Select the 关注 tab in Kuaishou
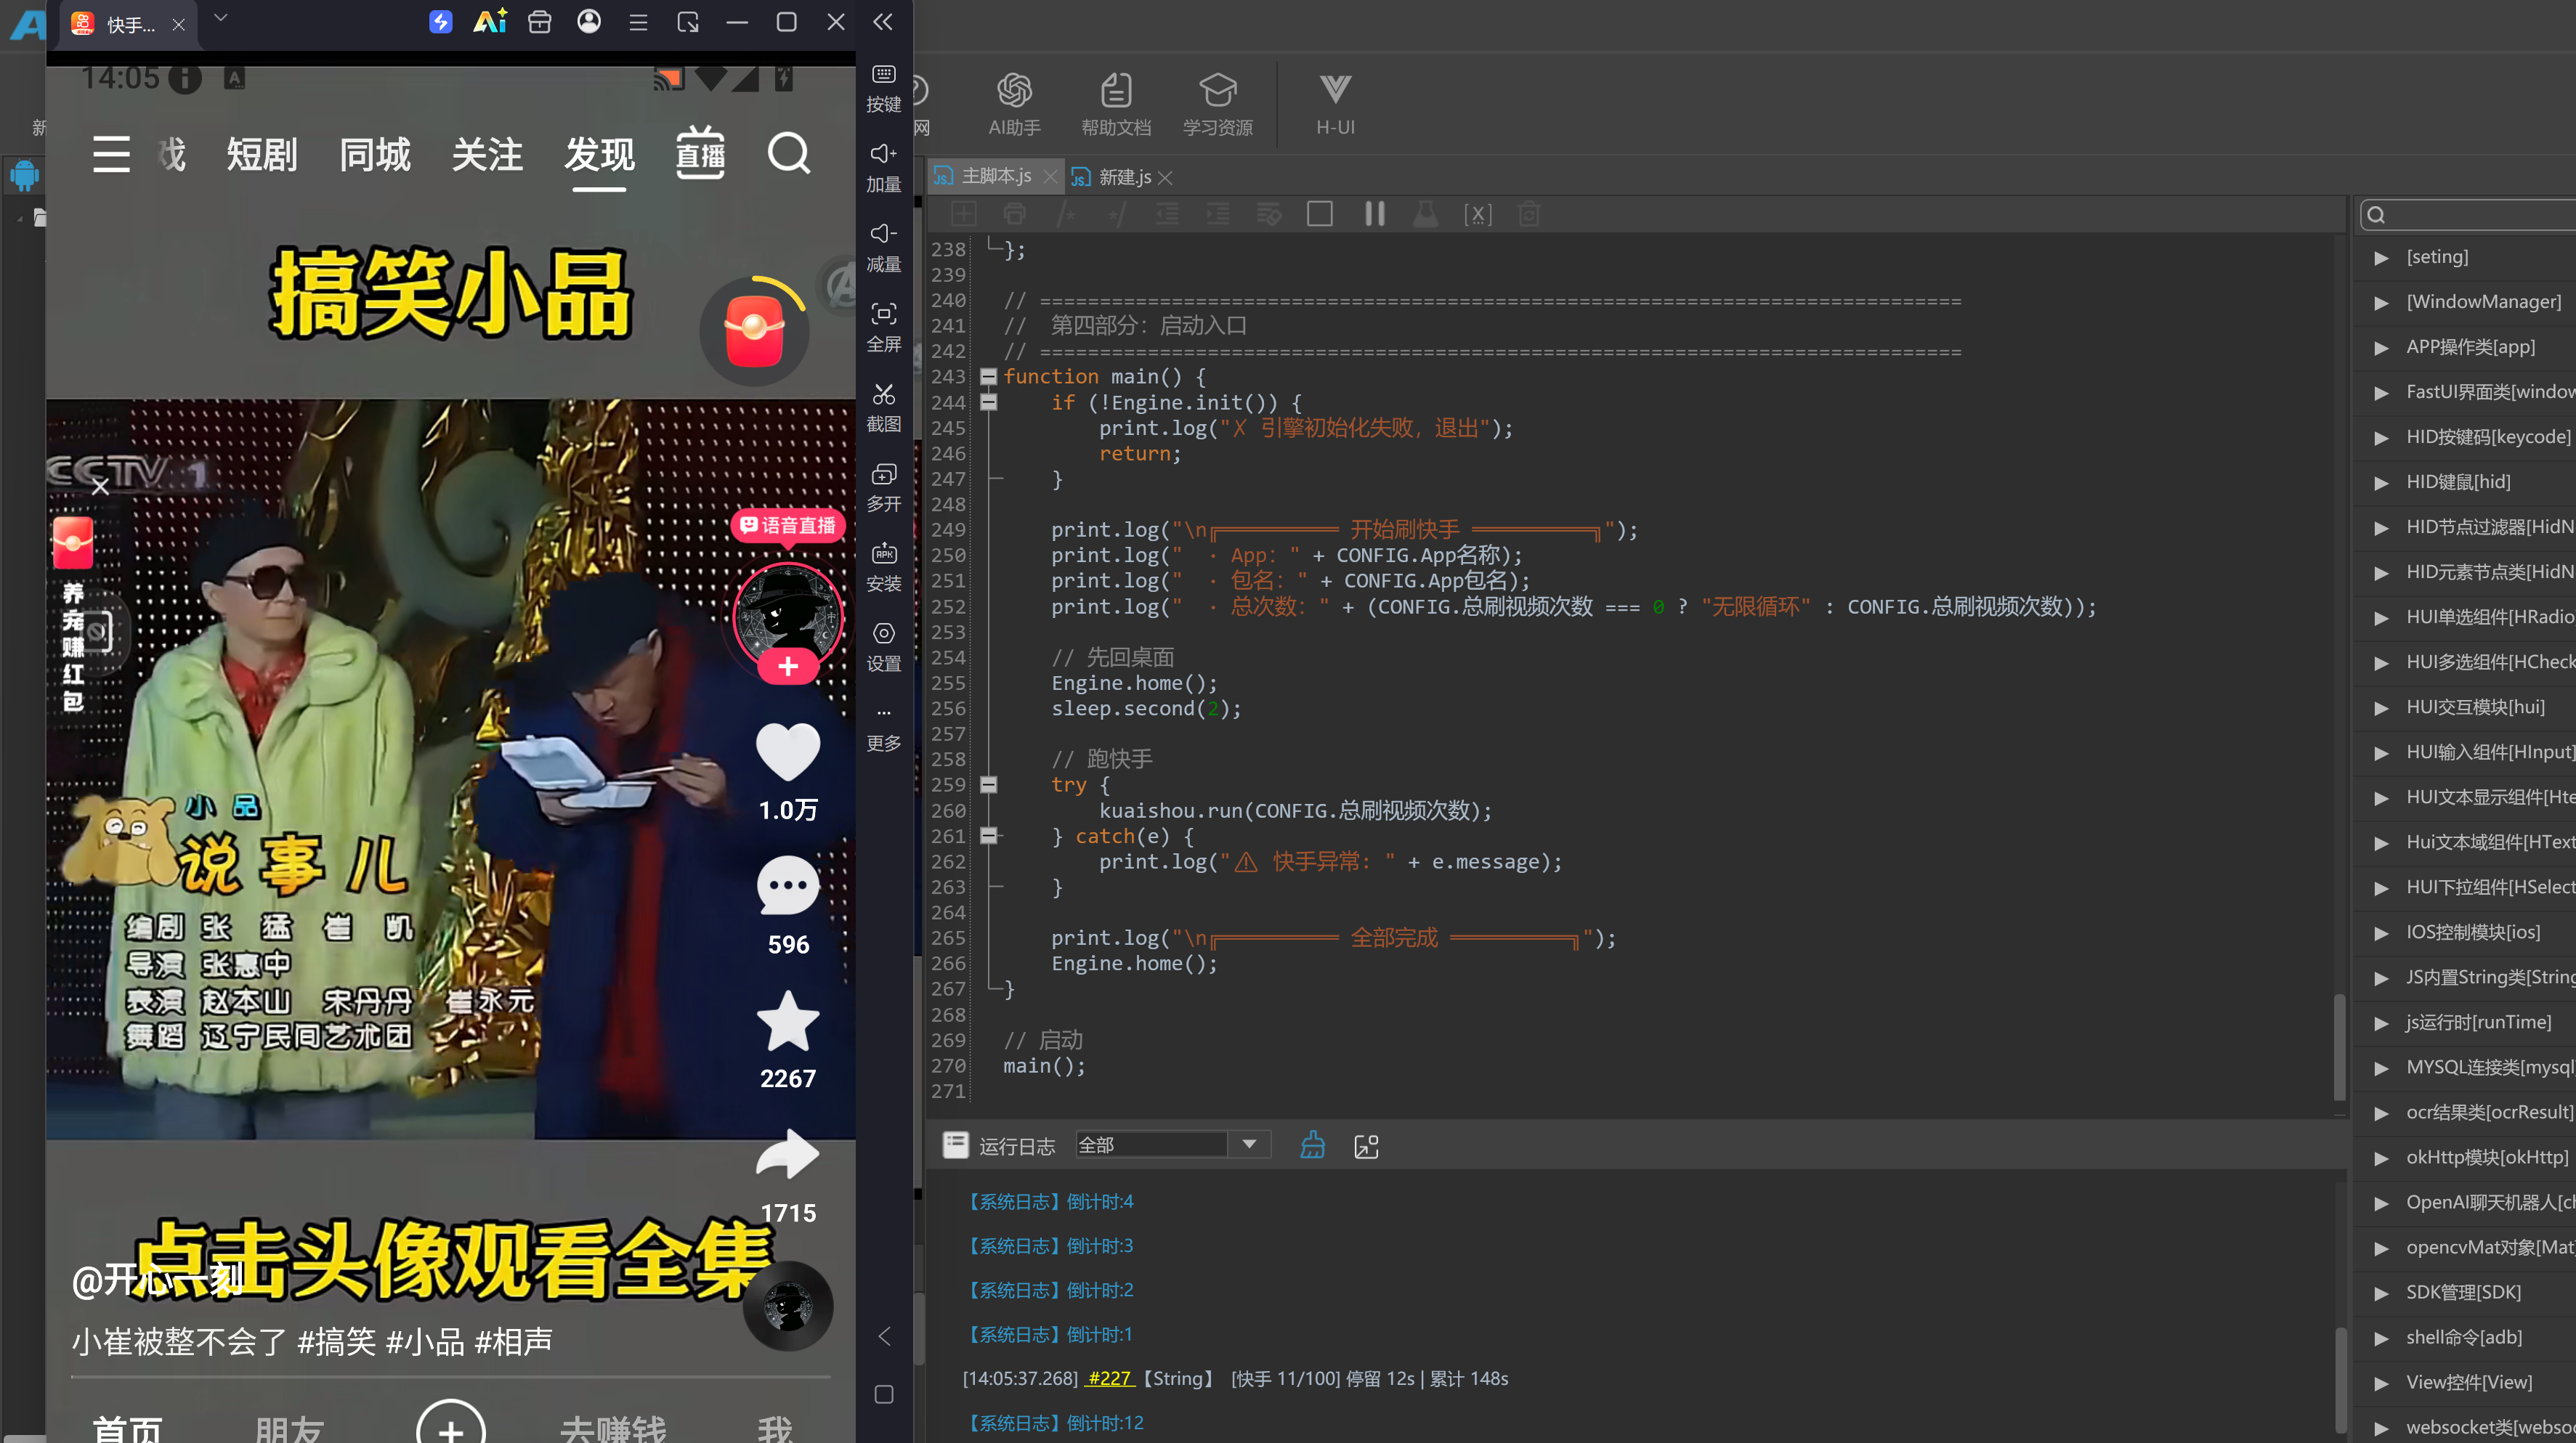The width and height of the screenshot is (2576, 1443). coord(487,154)
